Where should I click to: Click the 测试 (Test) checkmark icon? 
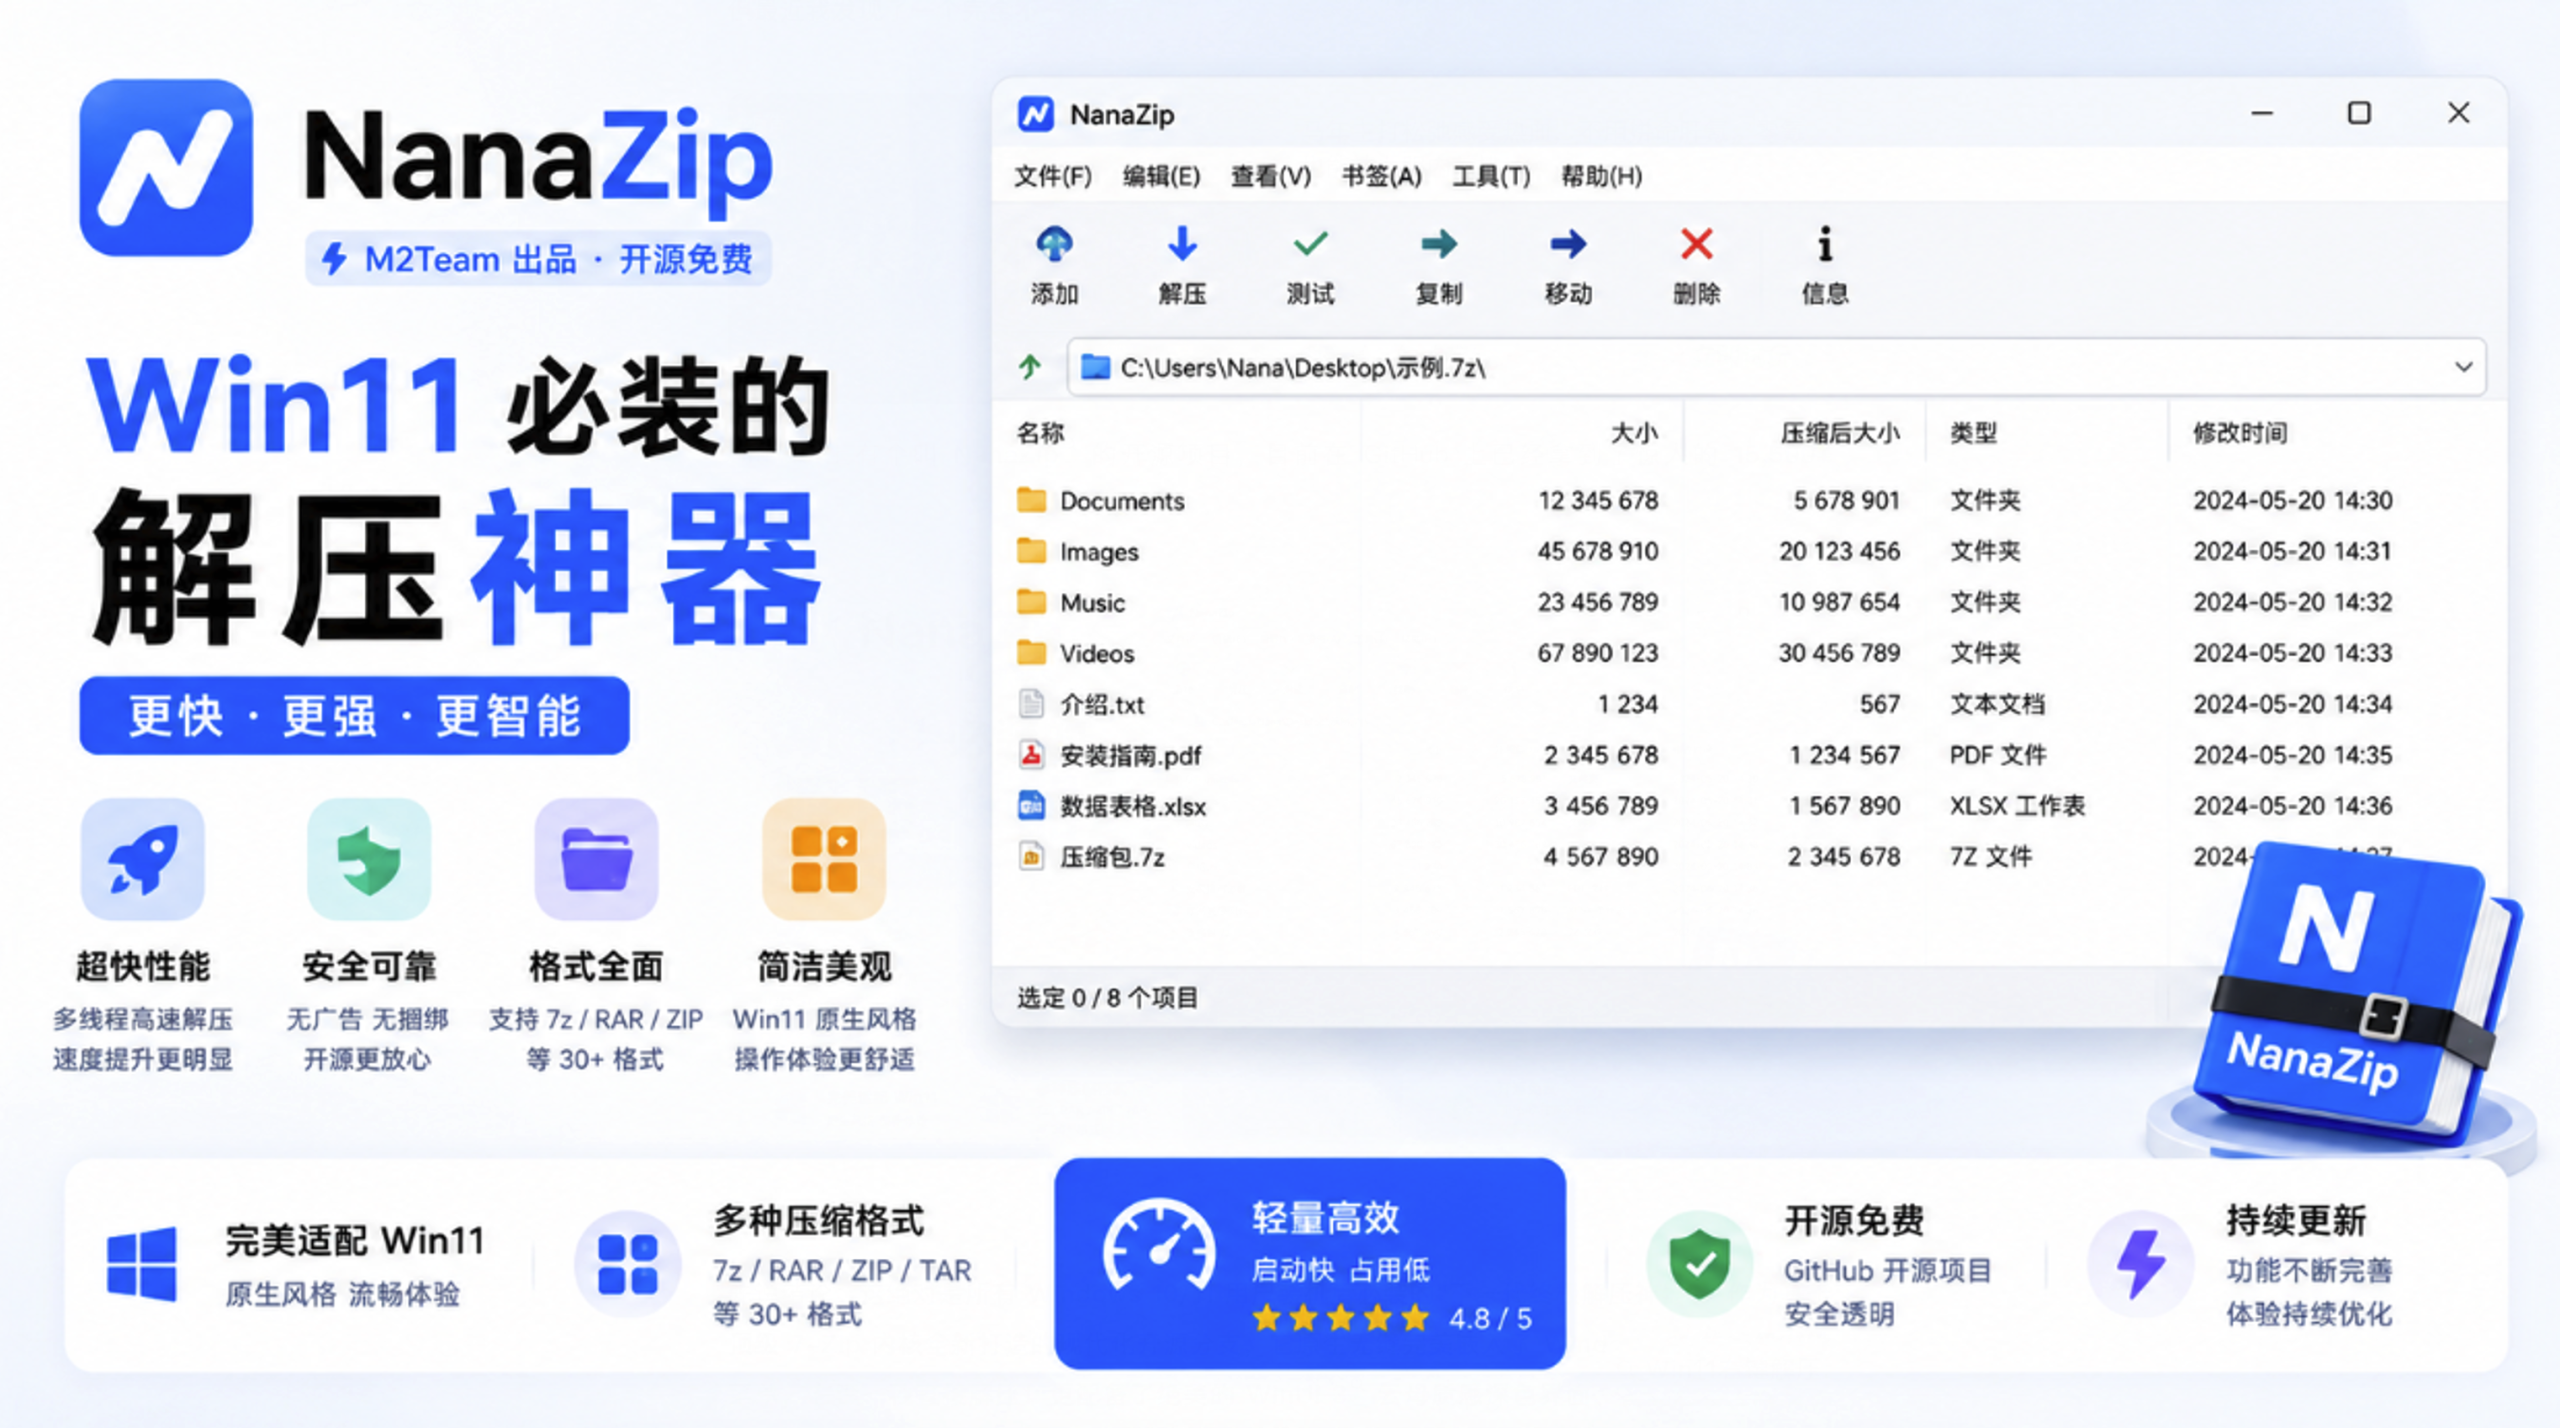[1310, 243]
